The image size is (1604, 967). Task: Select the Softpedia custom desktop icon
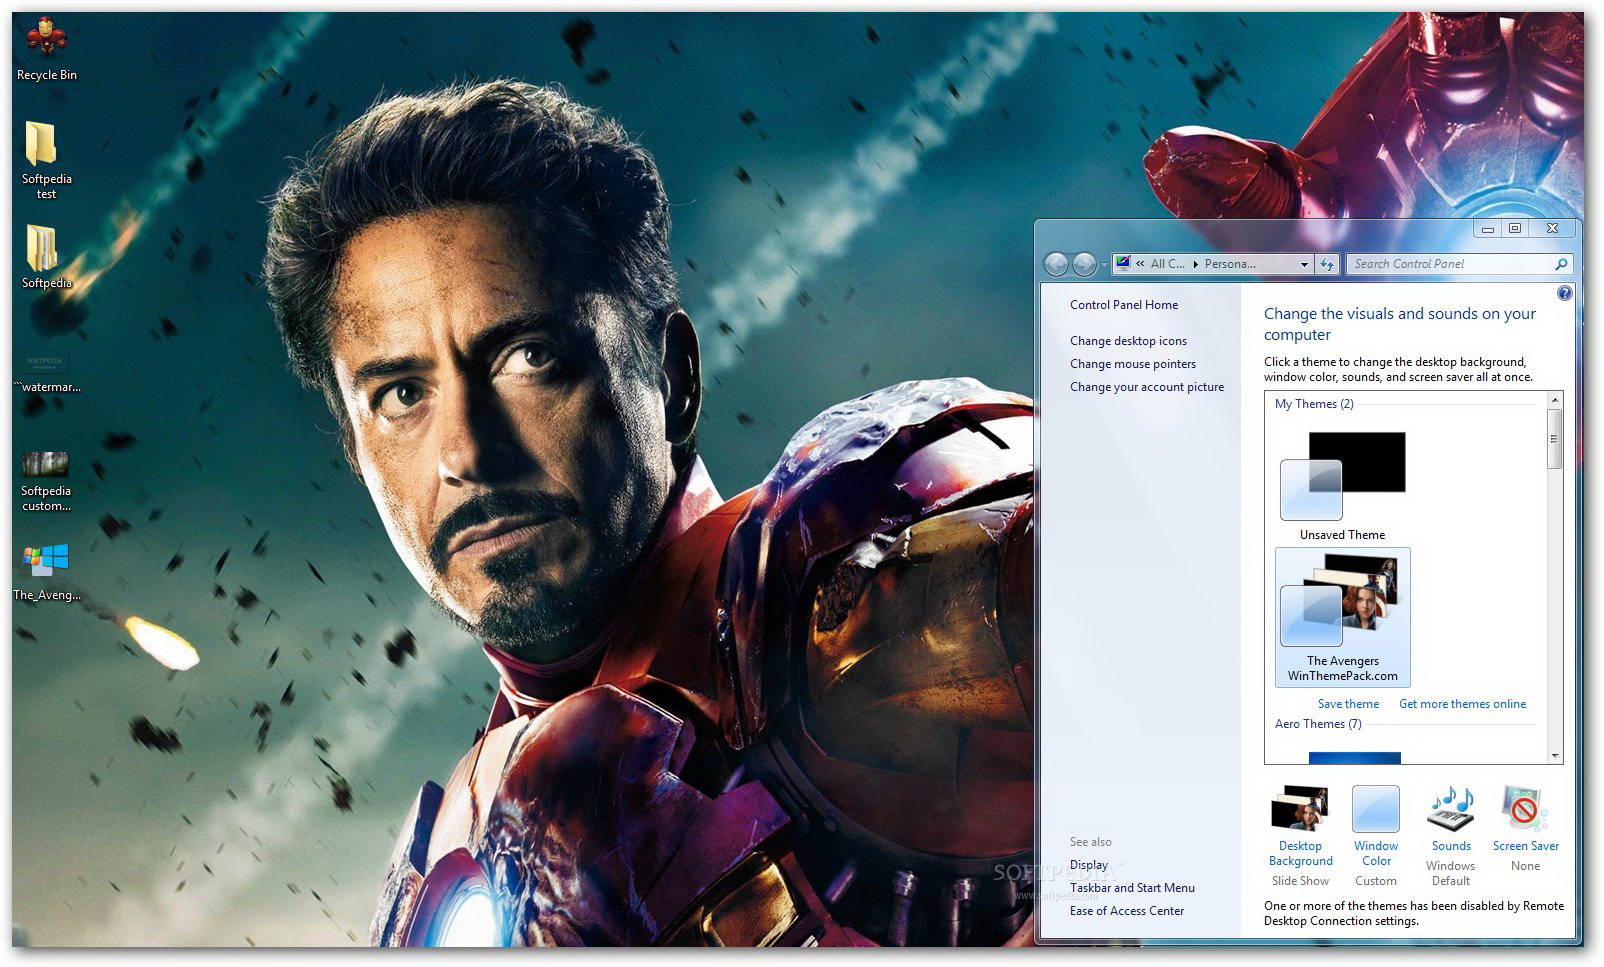(x=46, y=482)
